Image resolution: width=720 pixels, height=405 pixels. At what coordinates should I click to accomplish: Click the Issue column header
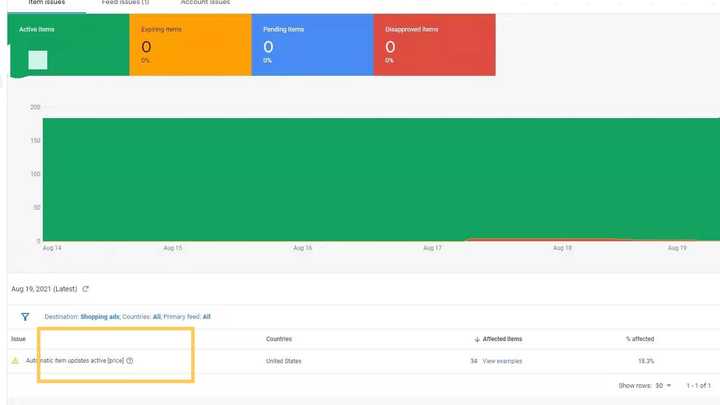(18, 339)
